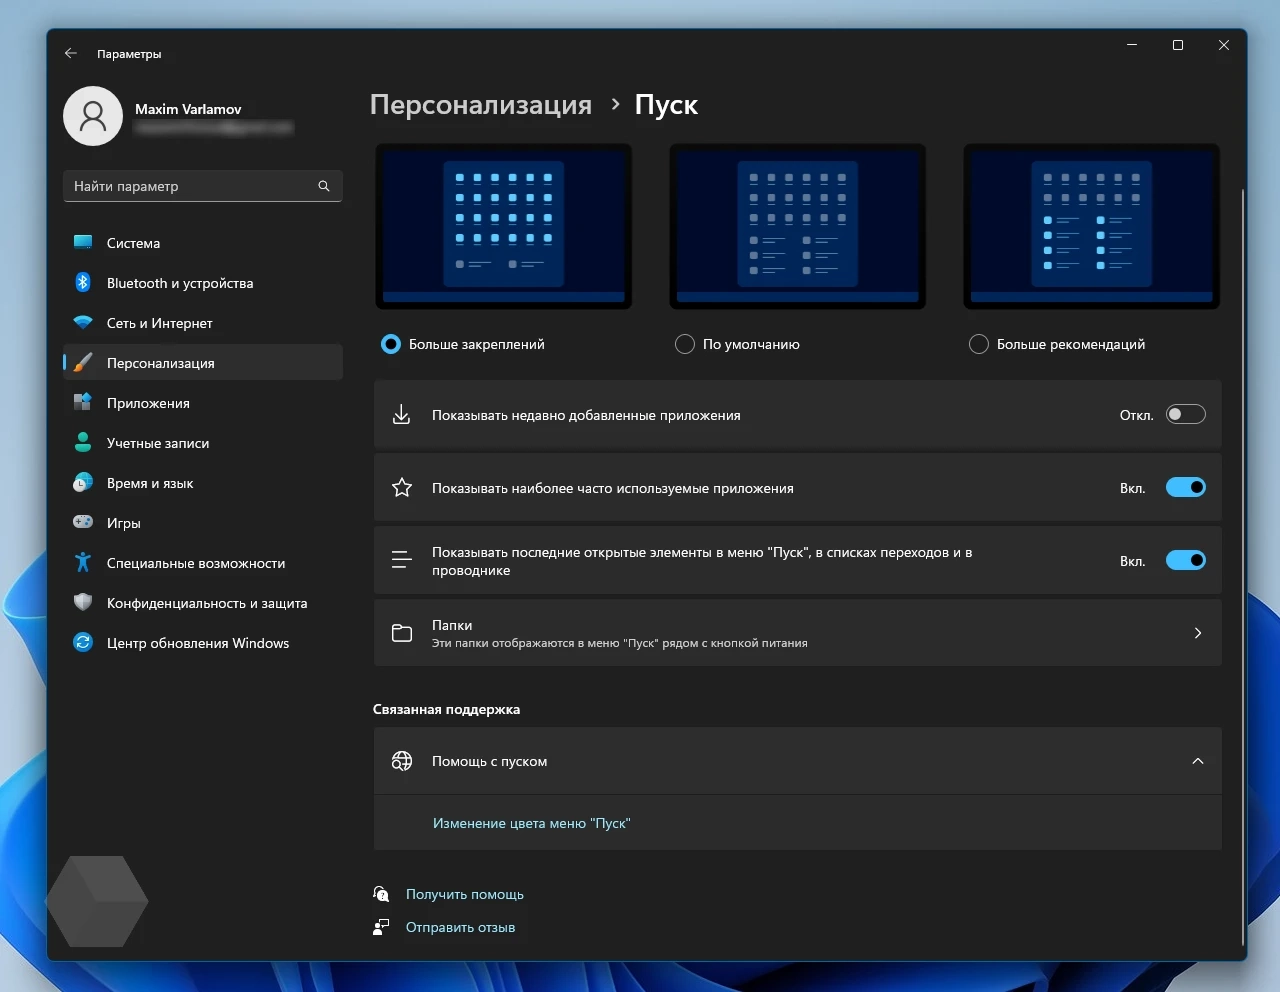The height and width of the screenshot is (992, 1280).
Task: Click the Пуск page title
Action: pos(666,105)
